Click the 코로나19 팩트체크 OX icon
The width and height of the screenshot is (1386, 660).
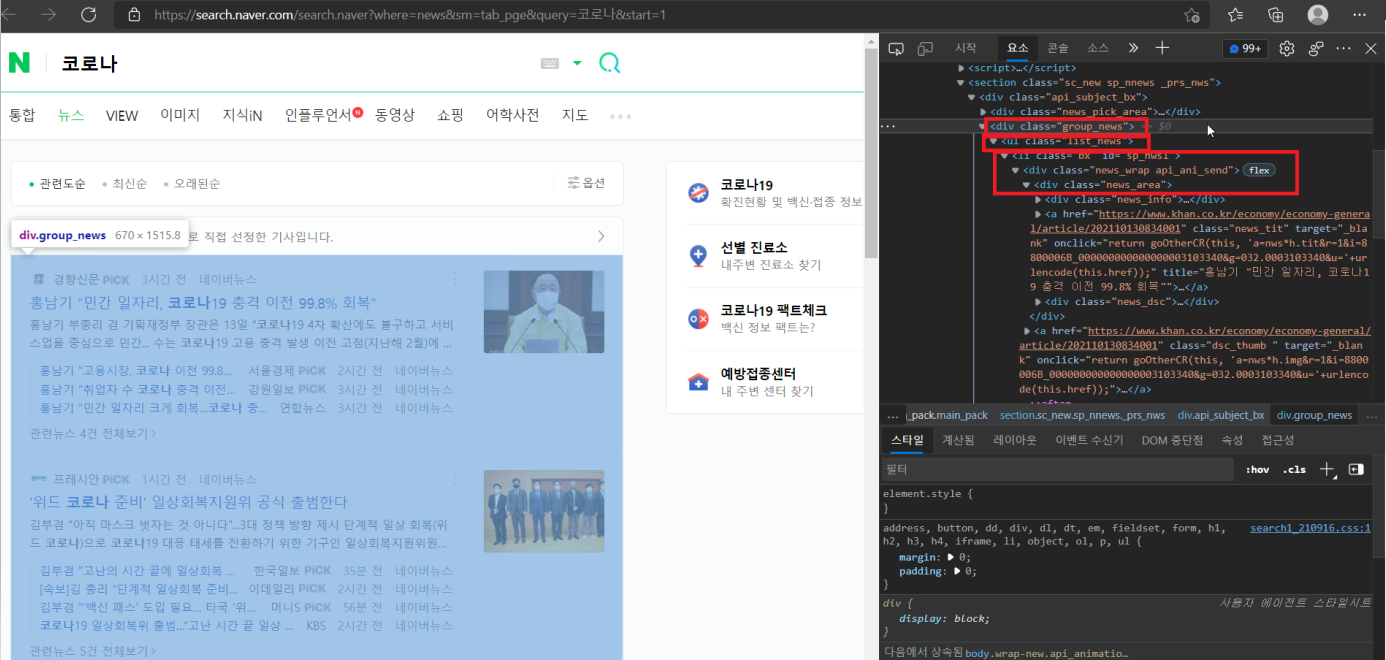click(699, 319)
